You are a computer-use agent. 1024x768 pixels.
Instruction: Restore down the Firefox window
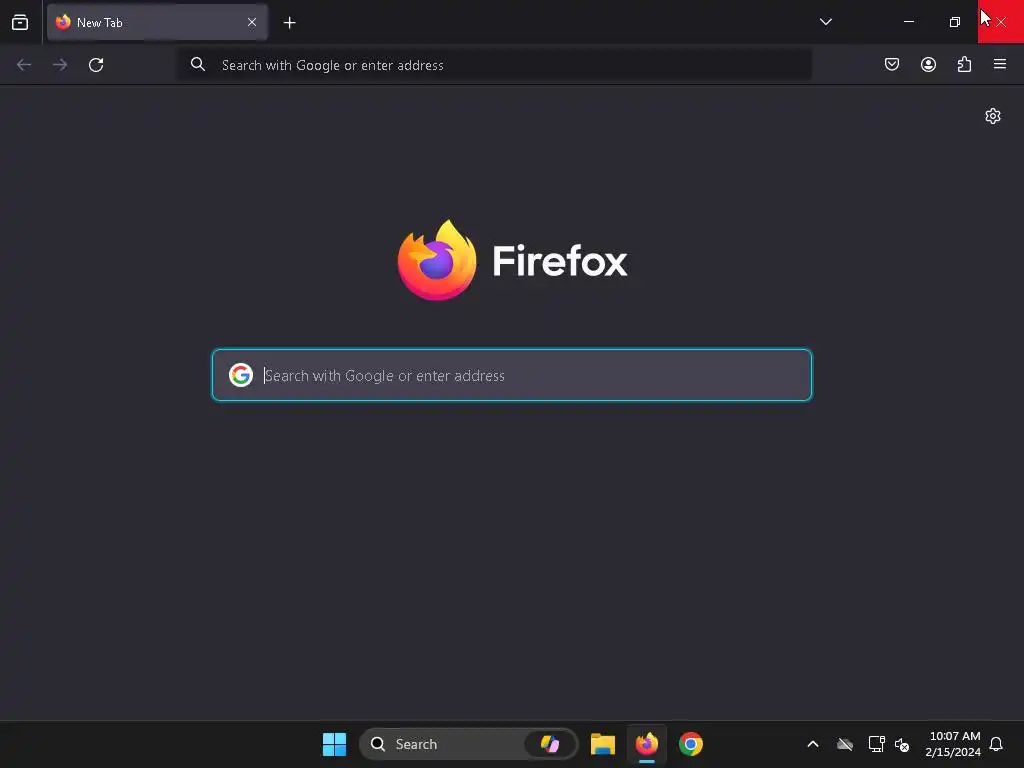pyautogui.click(x=955, y=22)
